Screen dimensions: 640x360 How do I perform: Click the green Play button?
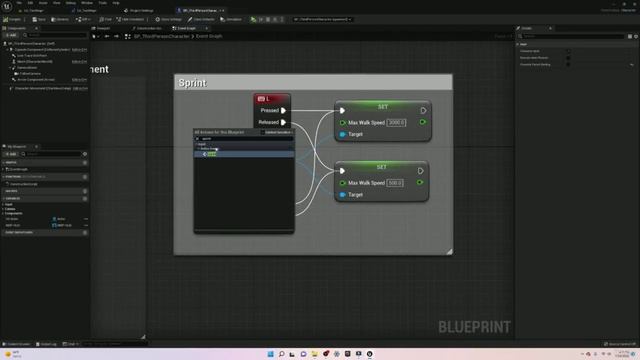pos(253,19)
